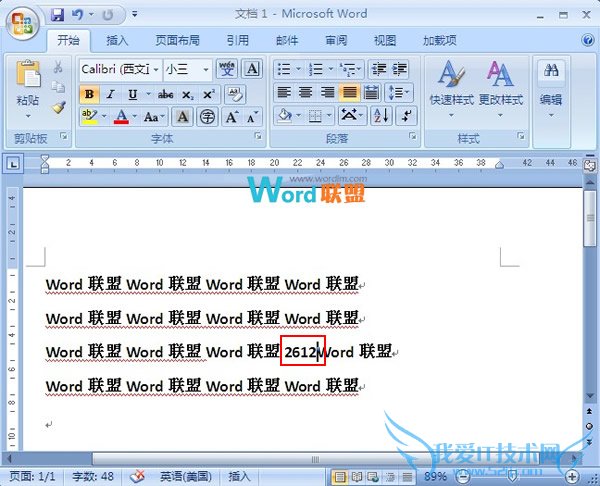Apply shading paint bucket fill
The width and height of the screenshot is (600, 486).
click(x=285, y=115)
